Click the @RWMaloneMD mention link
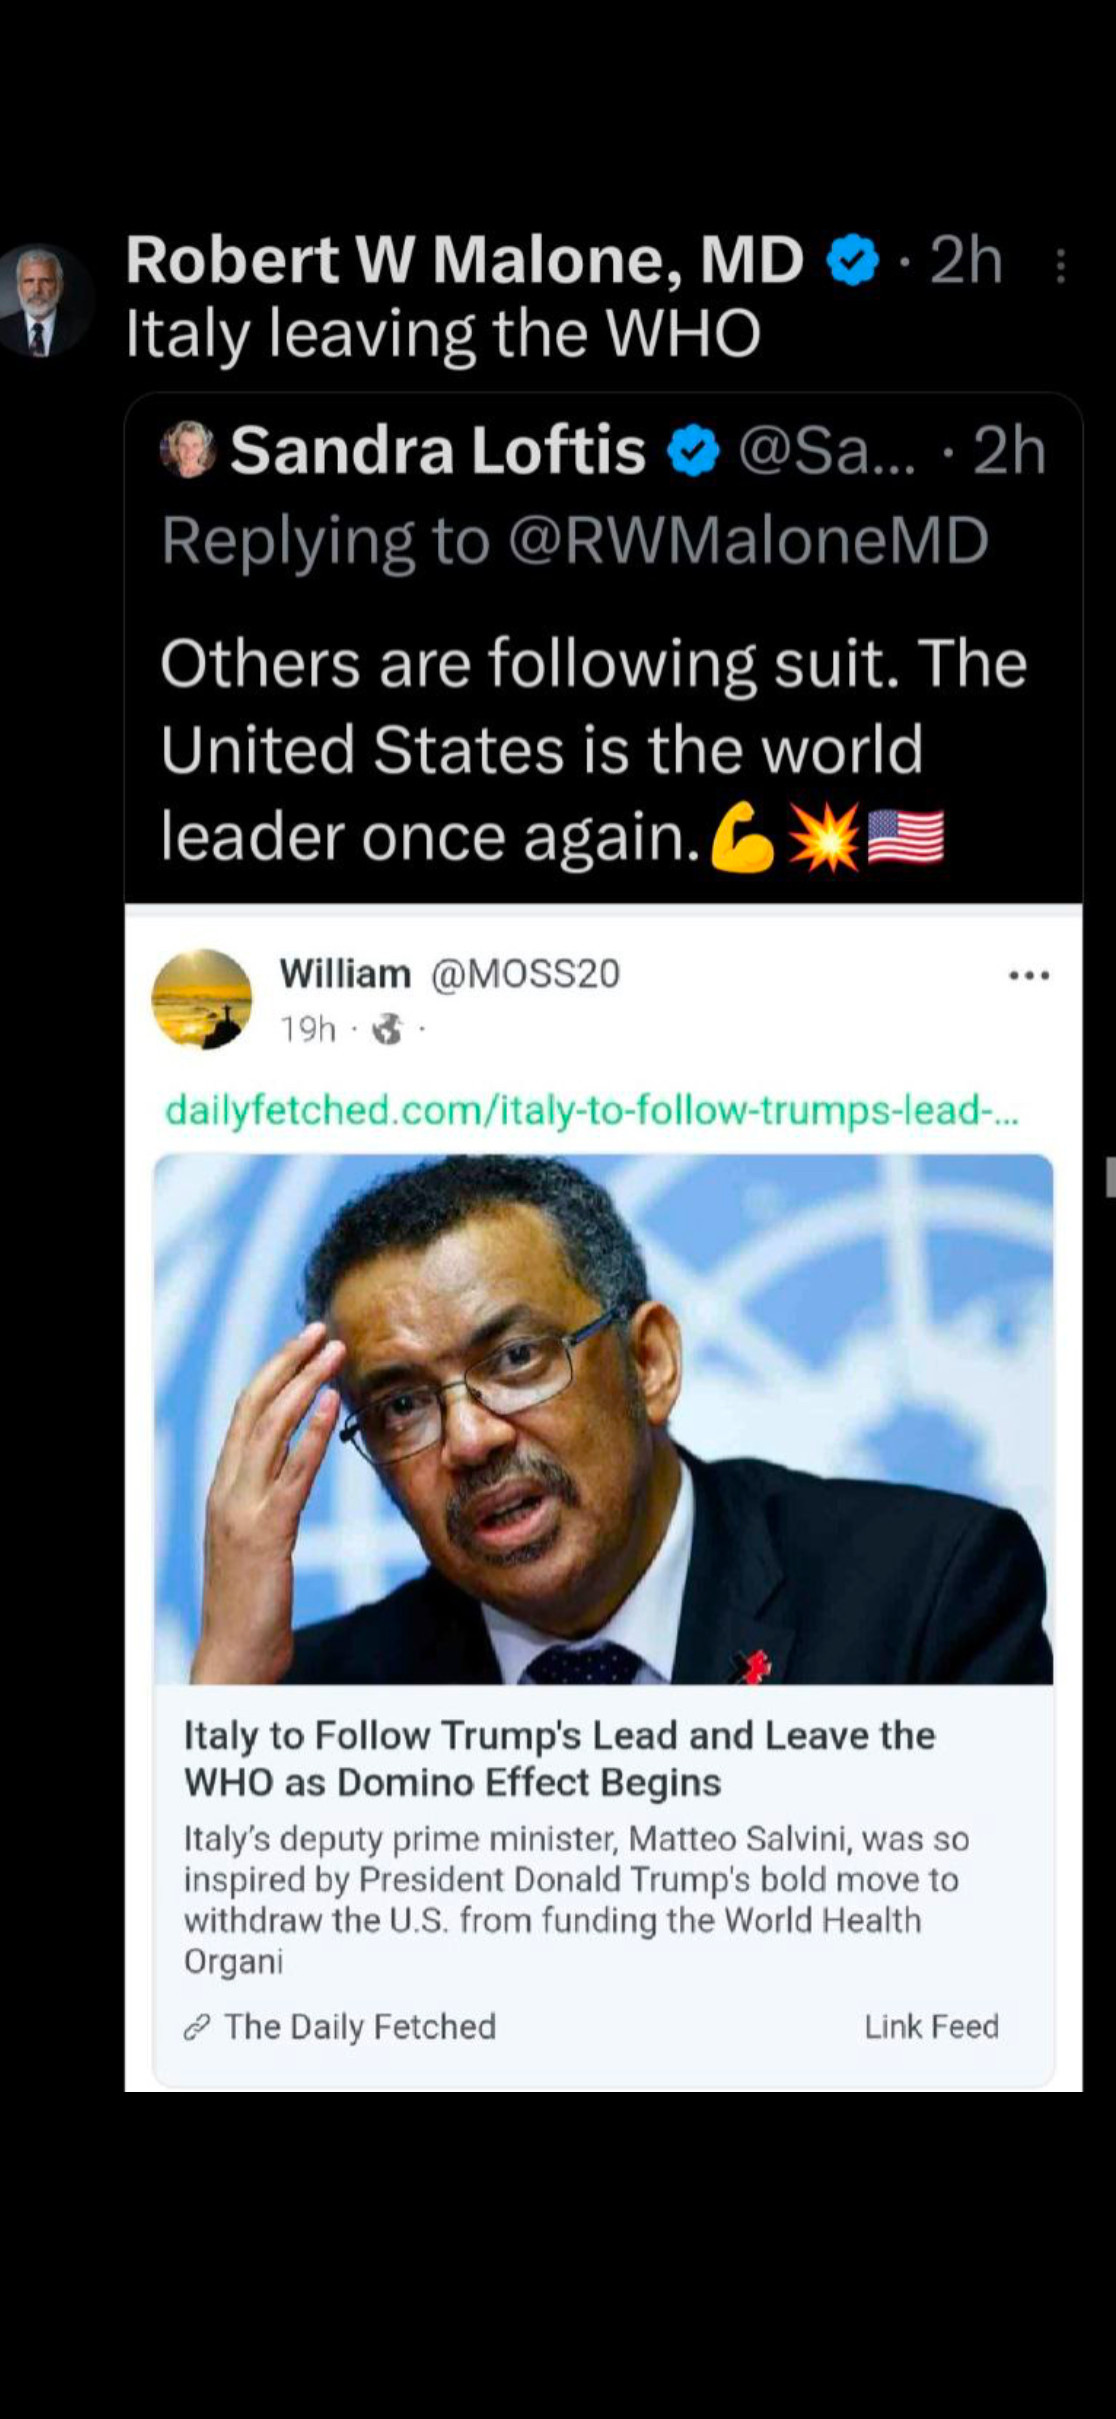 tap(748, 541)
